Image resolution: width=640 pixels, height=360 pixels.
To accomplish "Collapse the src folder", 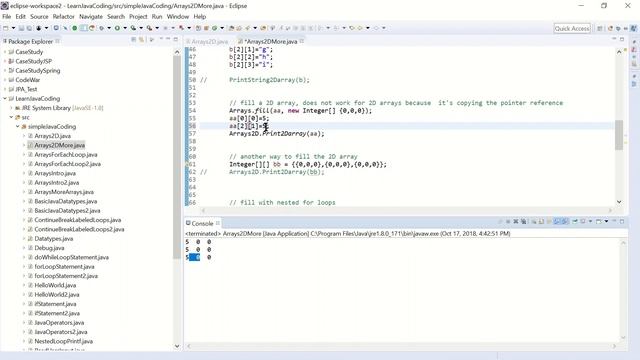I will [x=11, y=117].
